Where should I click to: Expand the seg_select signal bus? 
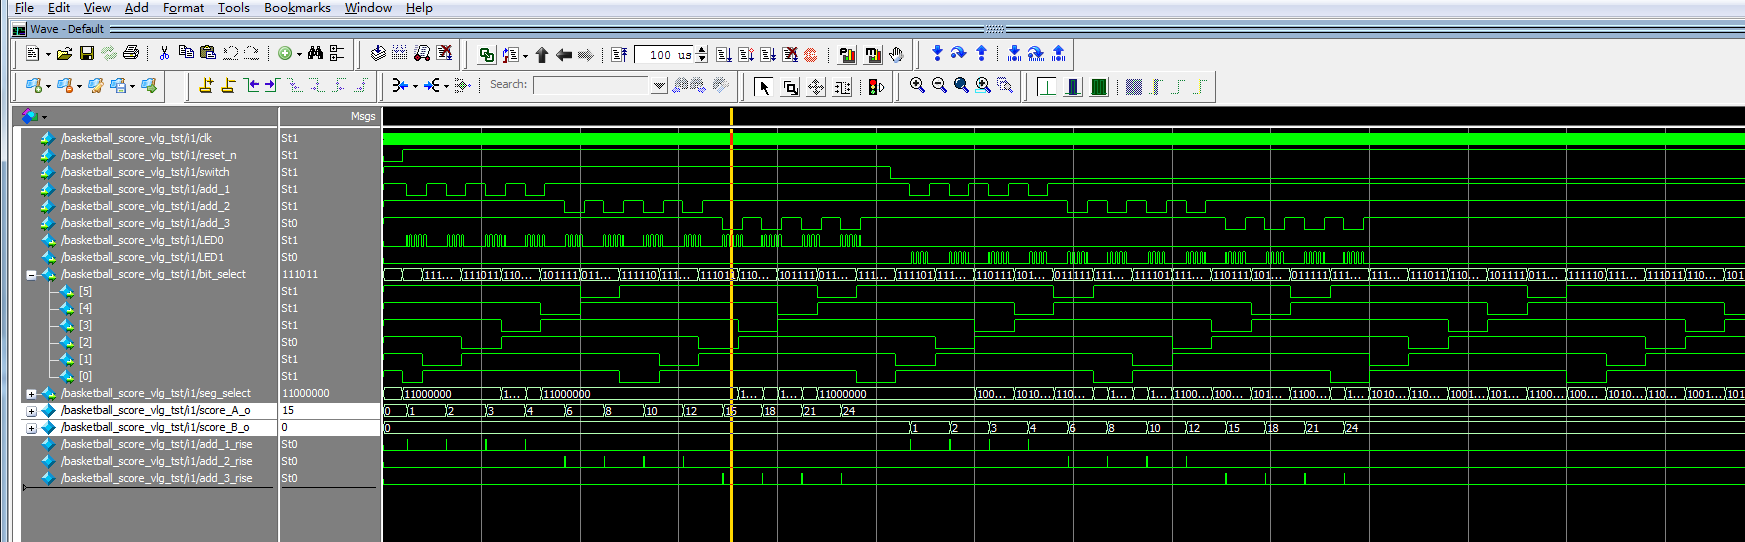(31, 394)
